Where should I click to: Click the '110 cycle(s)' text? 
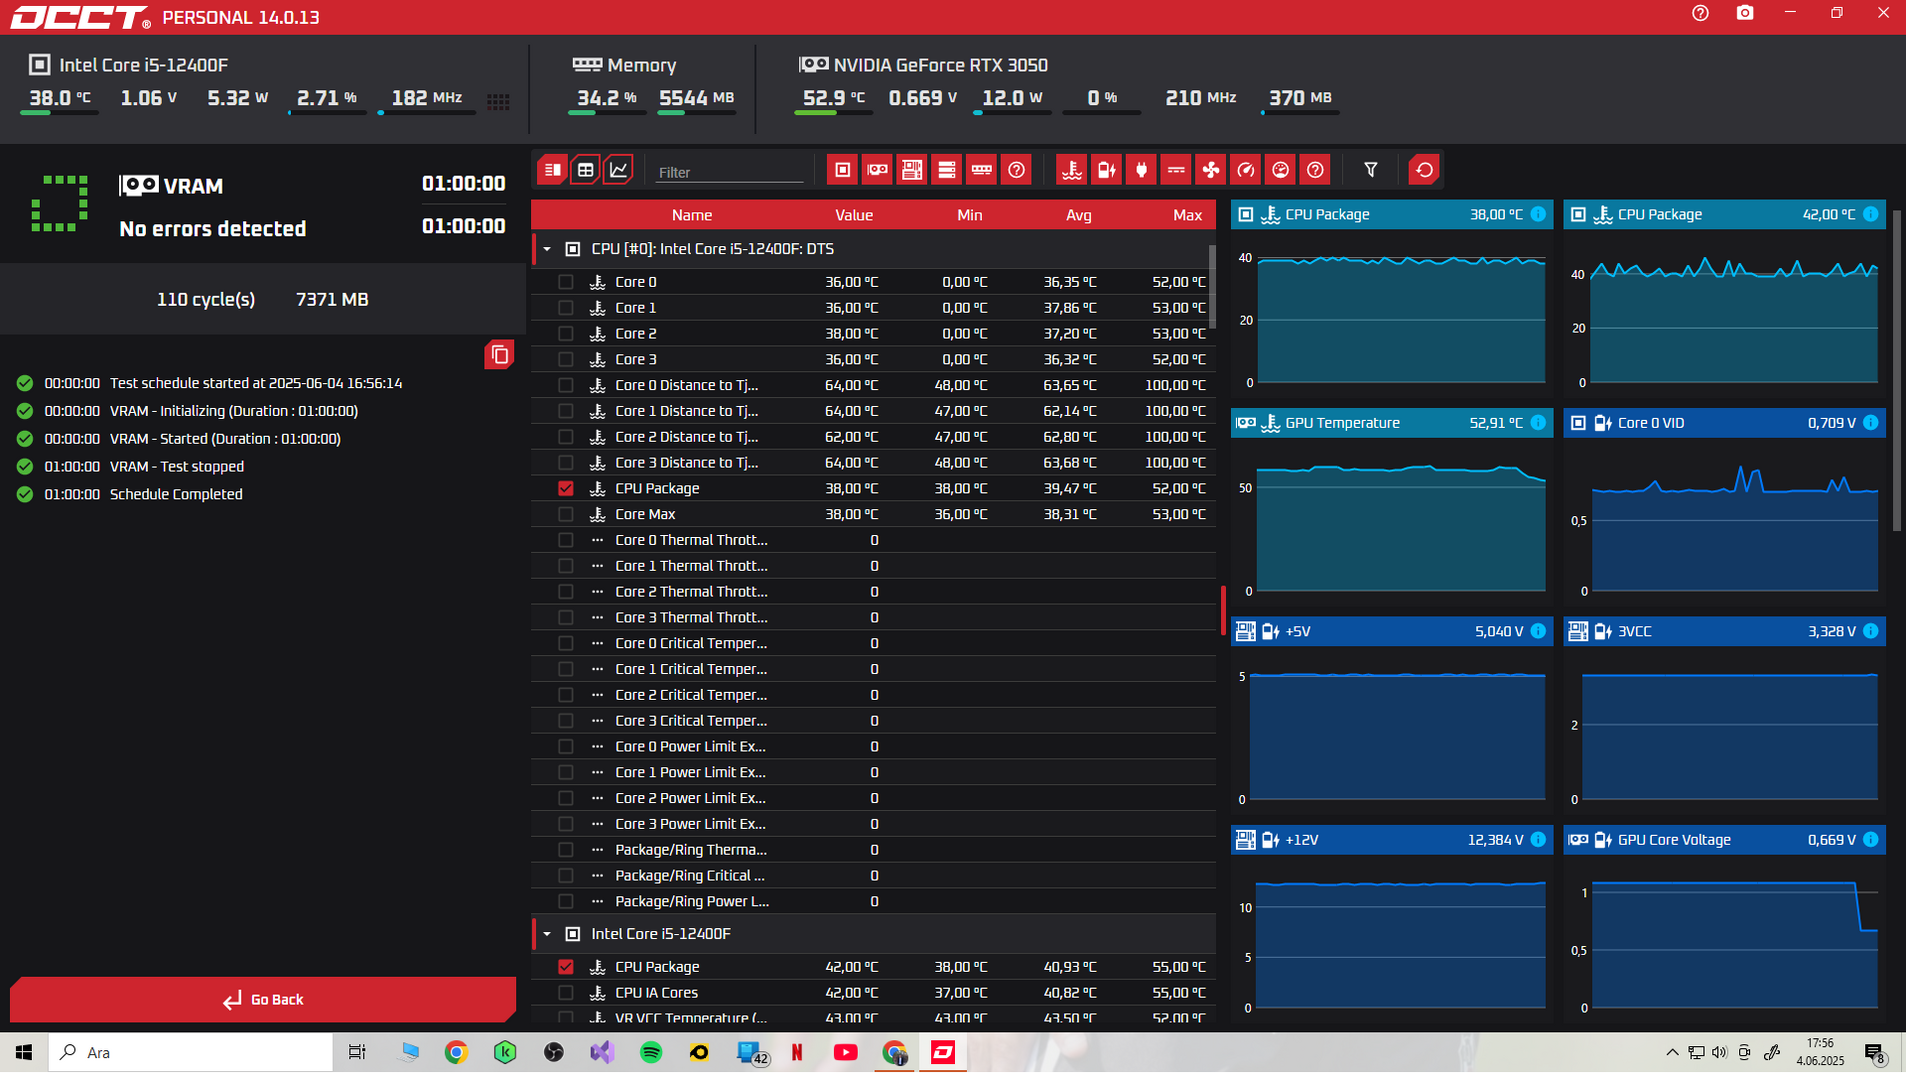(206, 300)
